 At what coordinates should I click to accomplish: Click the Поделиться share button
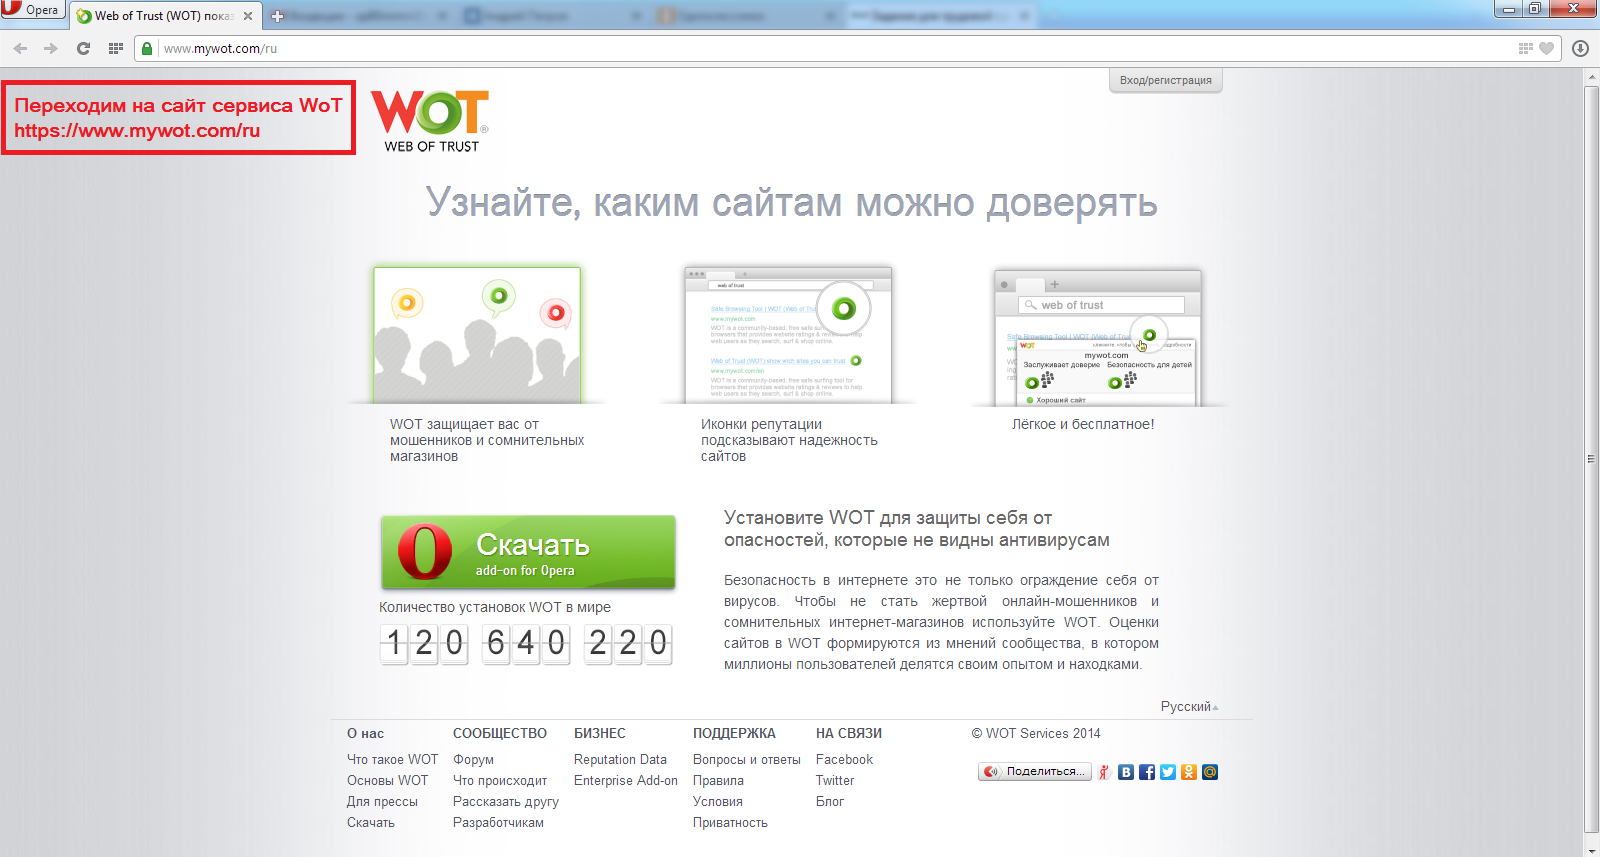[1034, 771]
